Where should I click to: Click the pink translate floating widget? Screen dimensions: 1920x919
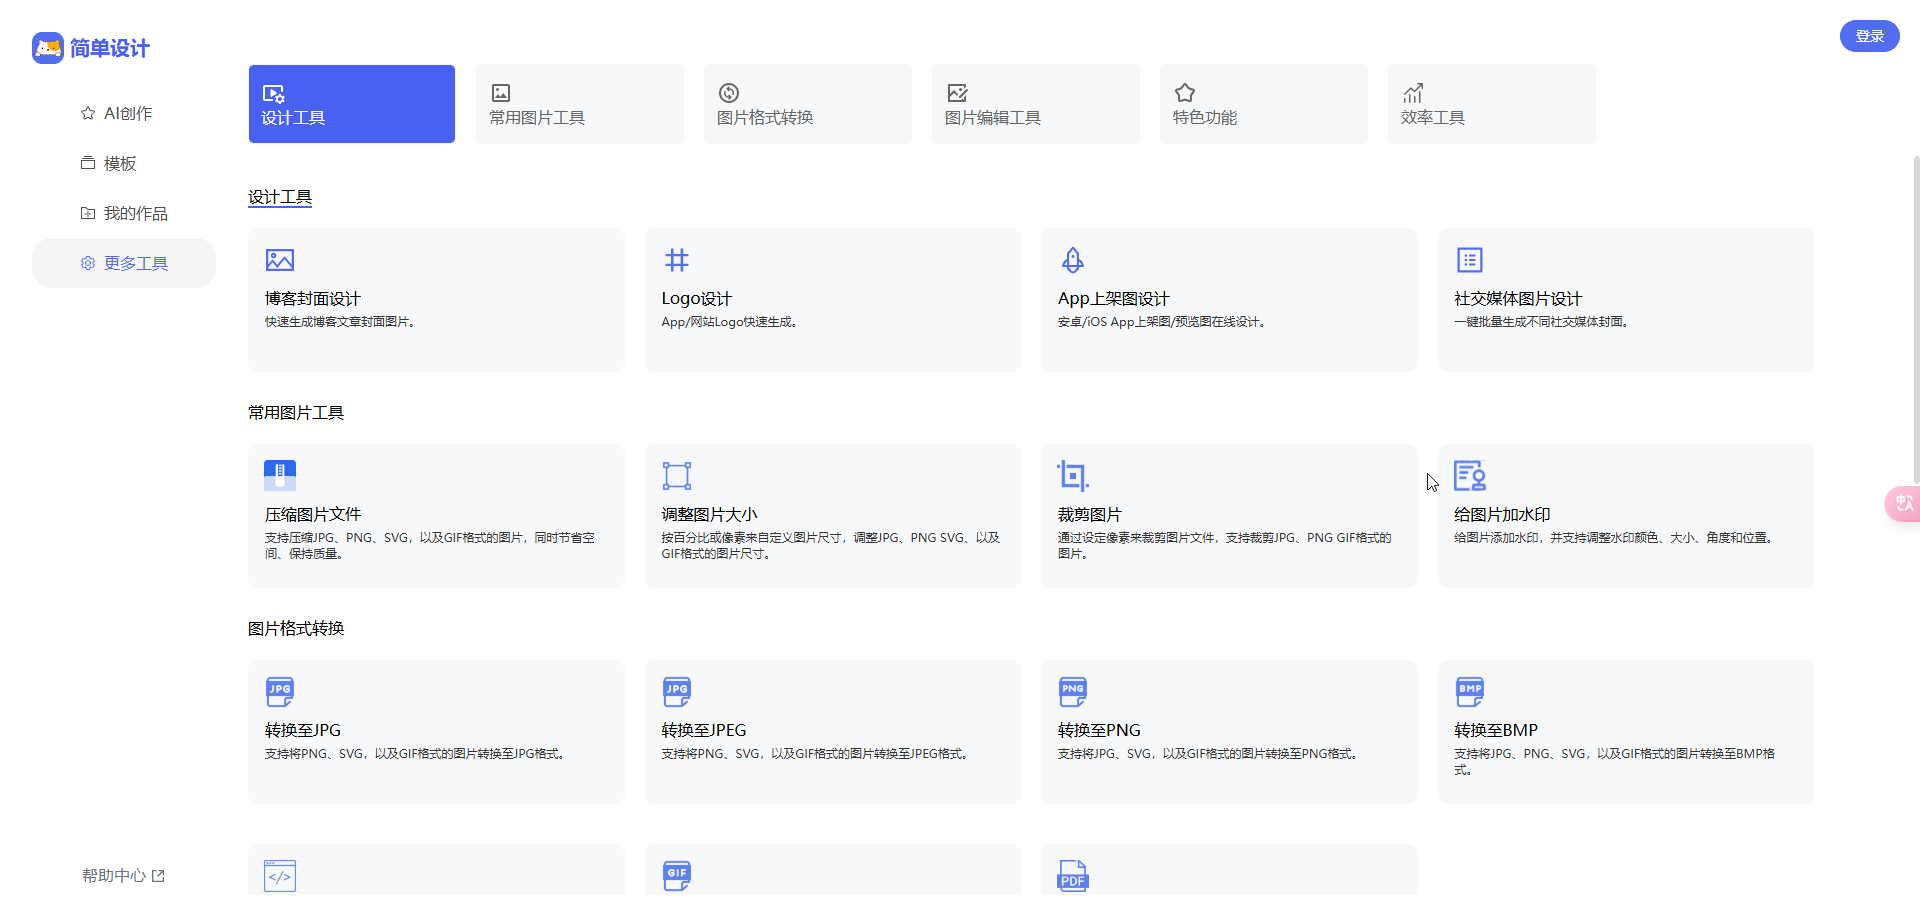click(1903, 503)
